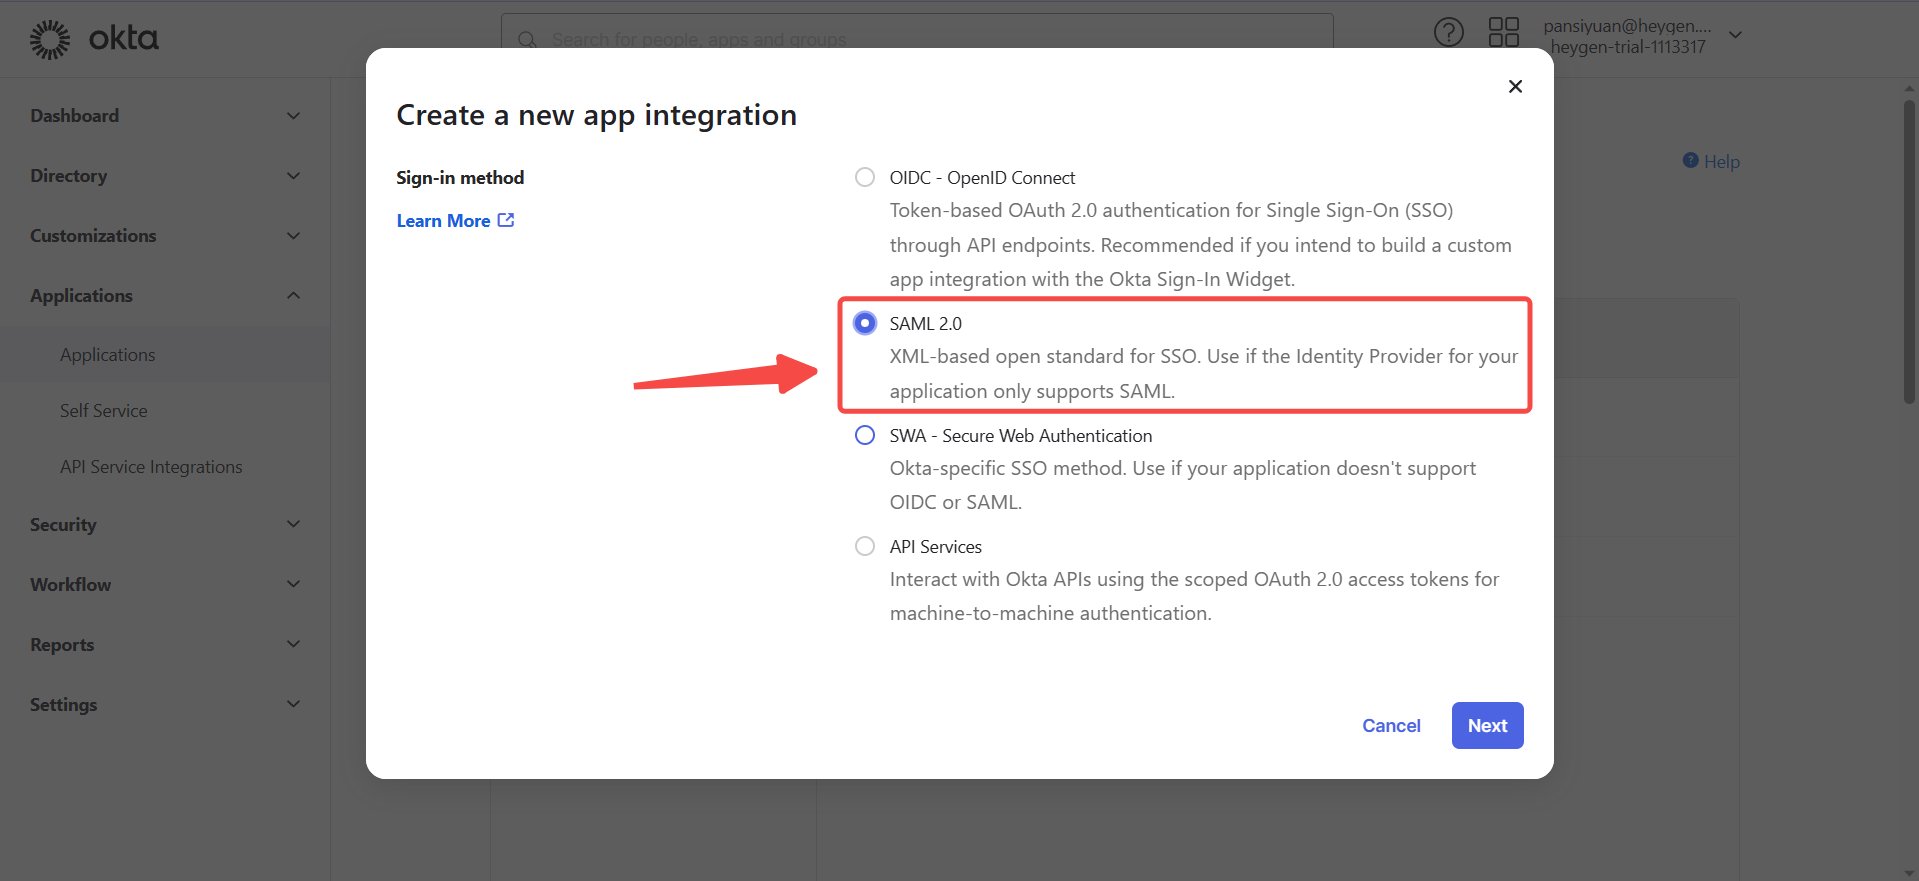Expand the Dashboard menu chevron
1919x881 pixels.
pyautogui.click(x=293, y=116)
